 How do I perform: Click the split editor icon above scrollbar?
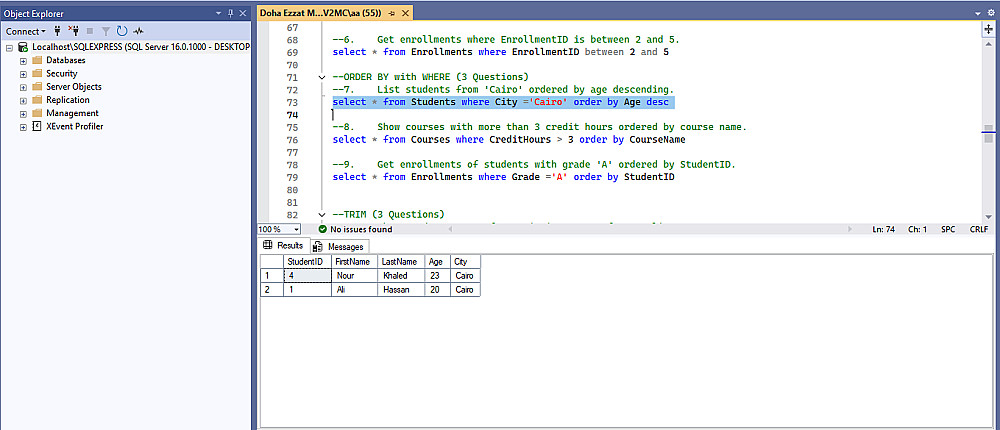[988, 29]
